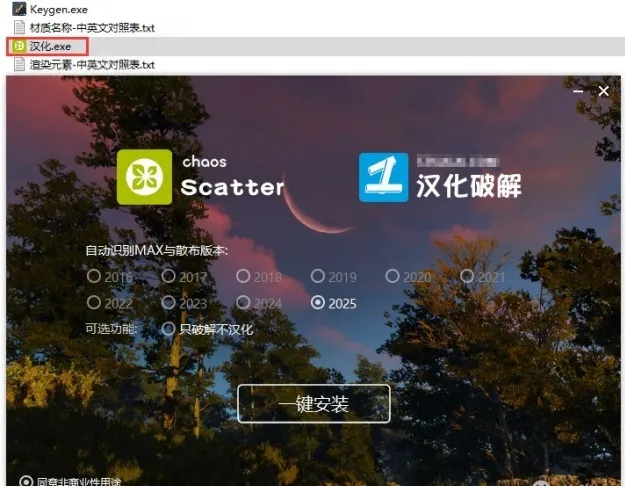Click the 渲染元素-中英文对照表.txt document icon
Screen dimensions: 625x486
click(x=19, y=64)
